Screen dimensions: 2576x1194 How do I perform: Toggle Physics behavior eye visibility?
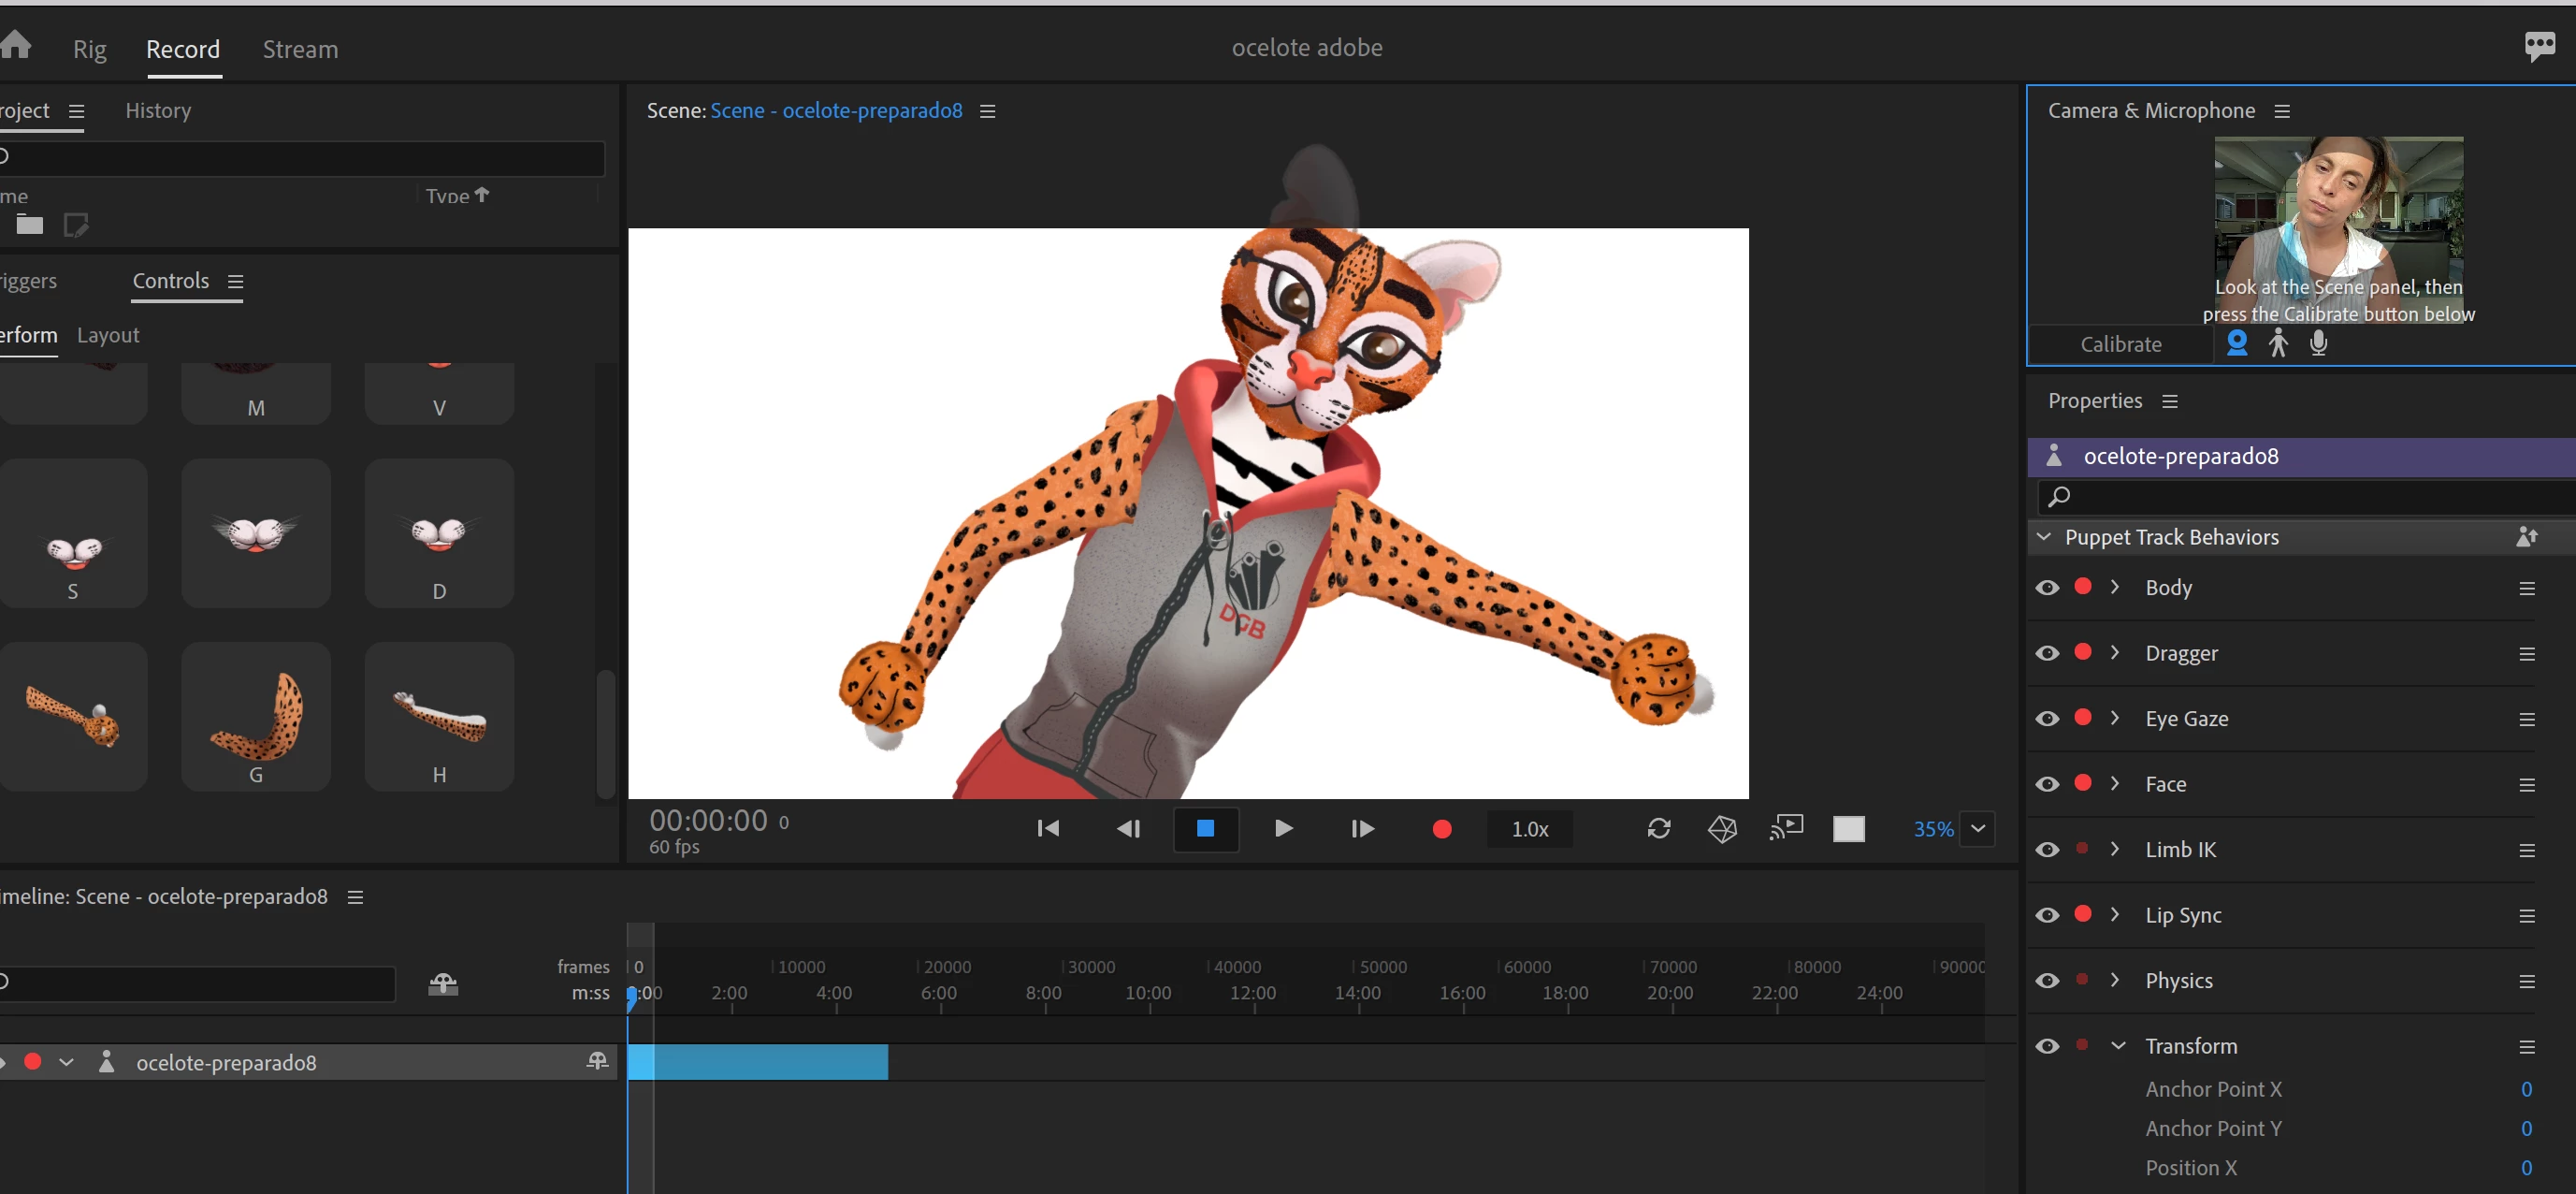(2047, 981)
